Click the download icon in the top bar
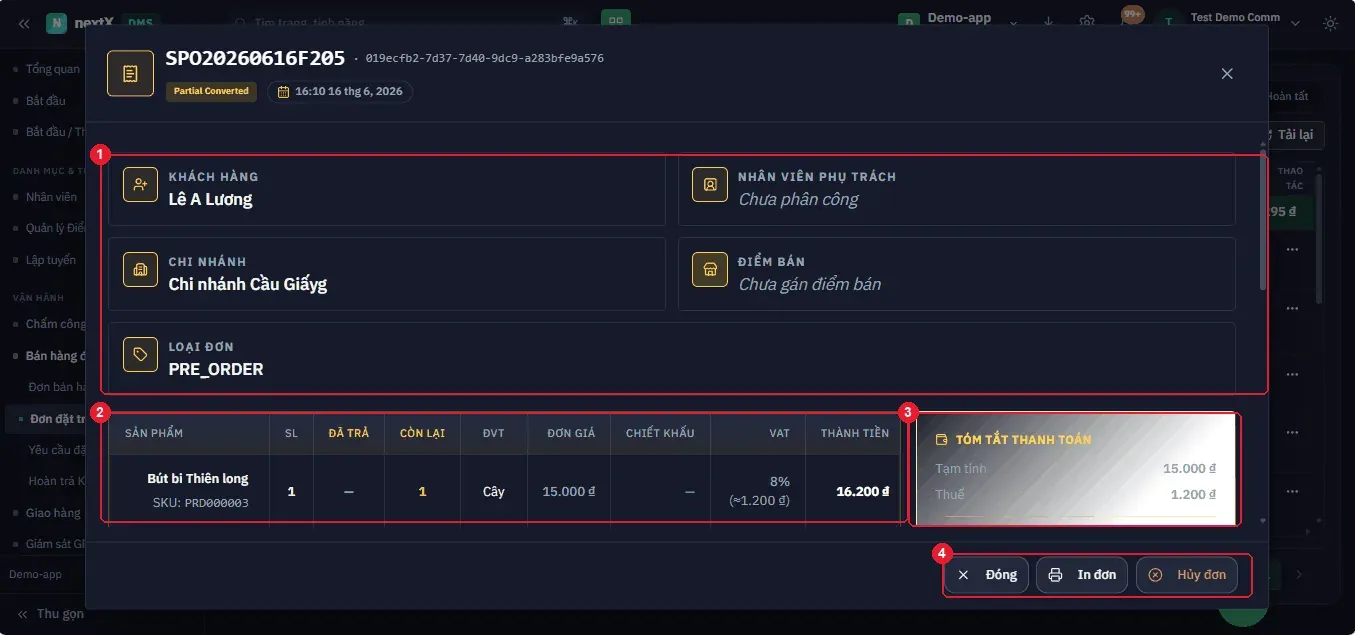Screen dimensions: 1355x635 (x=1049, y=22)
